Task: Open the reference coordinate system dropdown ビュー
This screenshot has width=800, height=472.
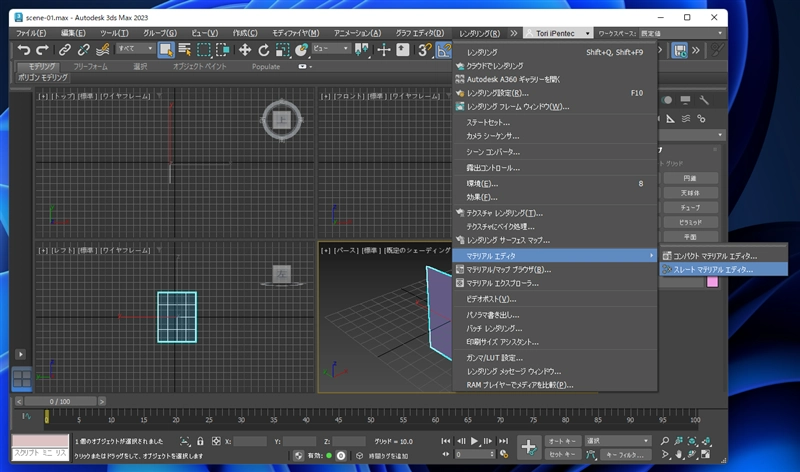Action: point(331,48)
